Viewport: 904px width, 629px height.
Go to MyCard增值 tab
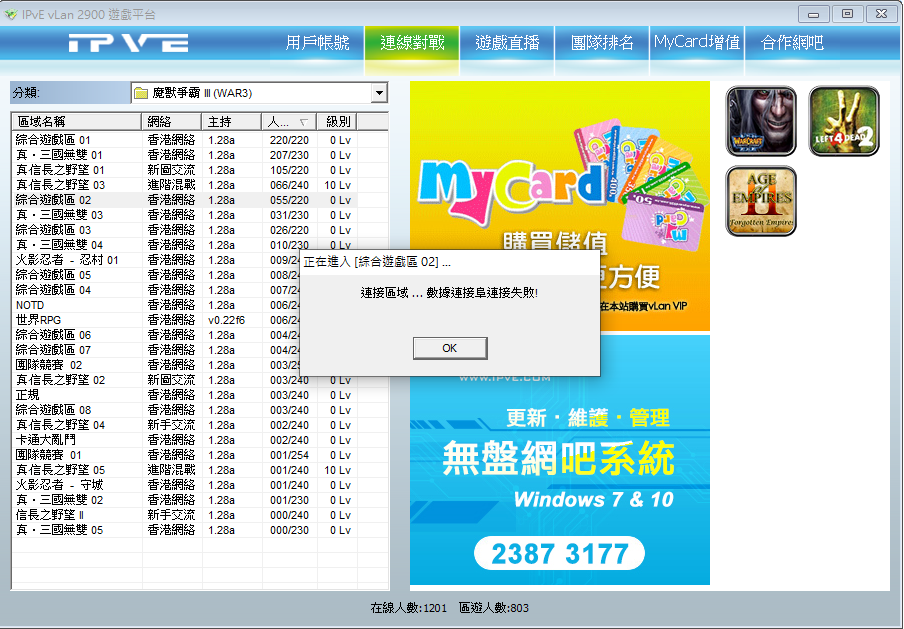(x=697, y=43)
